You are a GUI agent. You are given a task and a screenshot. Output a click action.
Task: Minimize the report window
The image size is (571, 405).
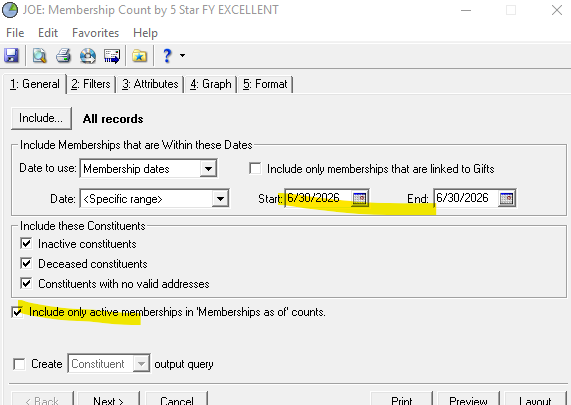tap(466, 10)
